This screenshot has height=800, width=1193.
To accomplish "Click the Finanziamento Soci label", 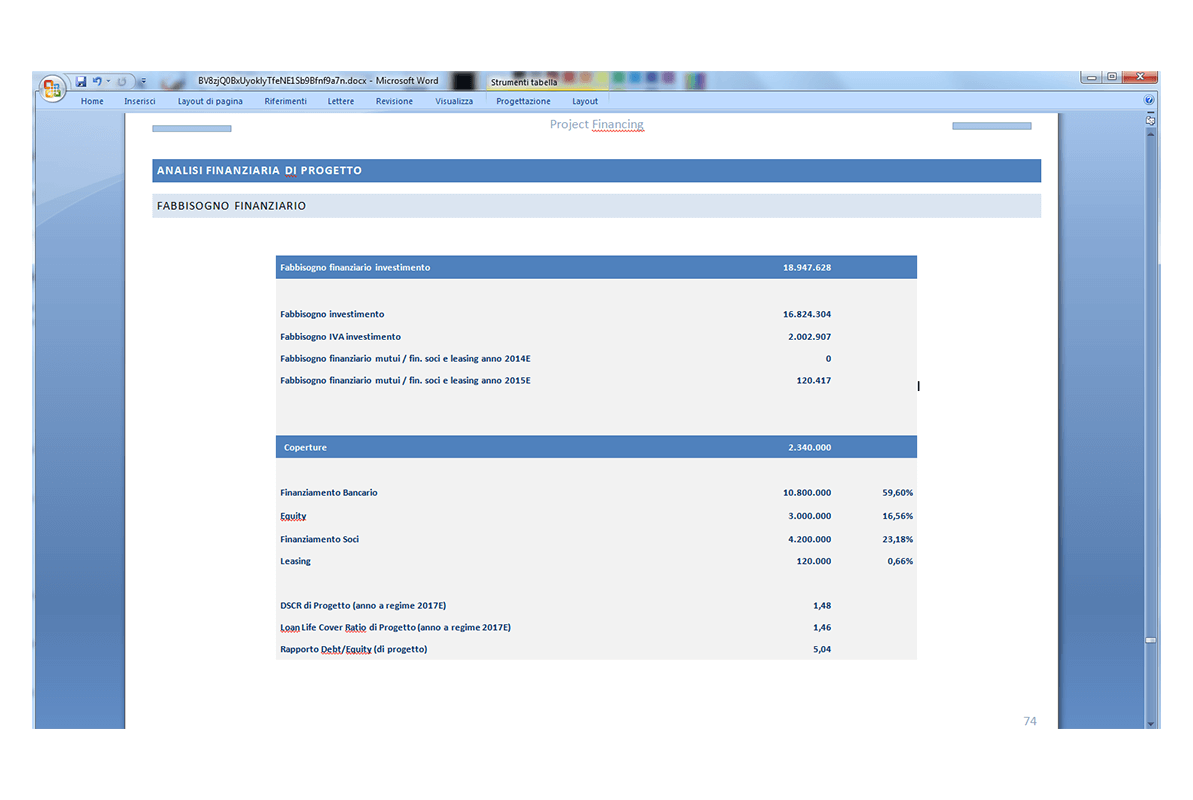I will (320, 539).
